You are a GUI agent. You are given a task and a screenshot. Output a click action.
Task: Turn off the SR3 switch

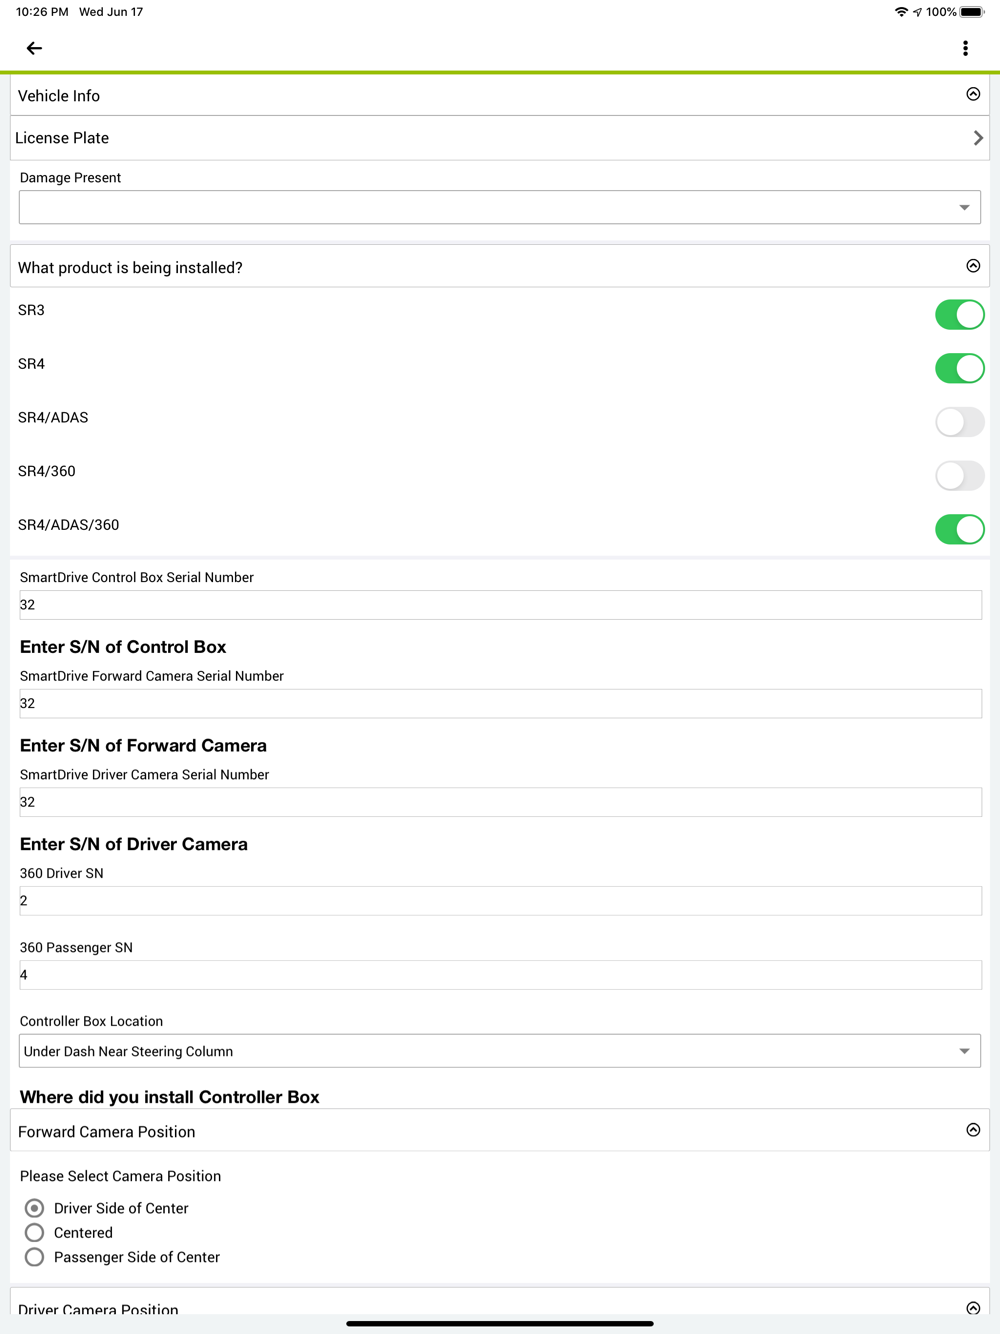tap(959, 314)
